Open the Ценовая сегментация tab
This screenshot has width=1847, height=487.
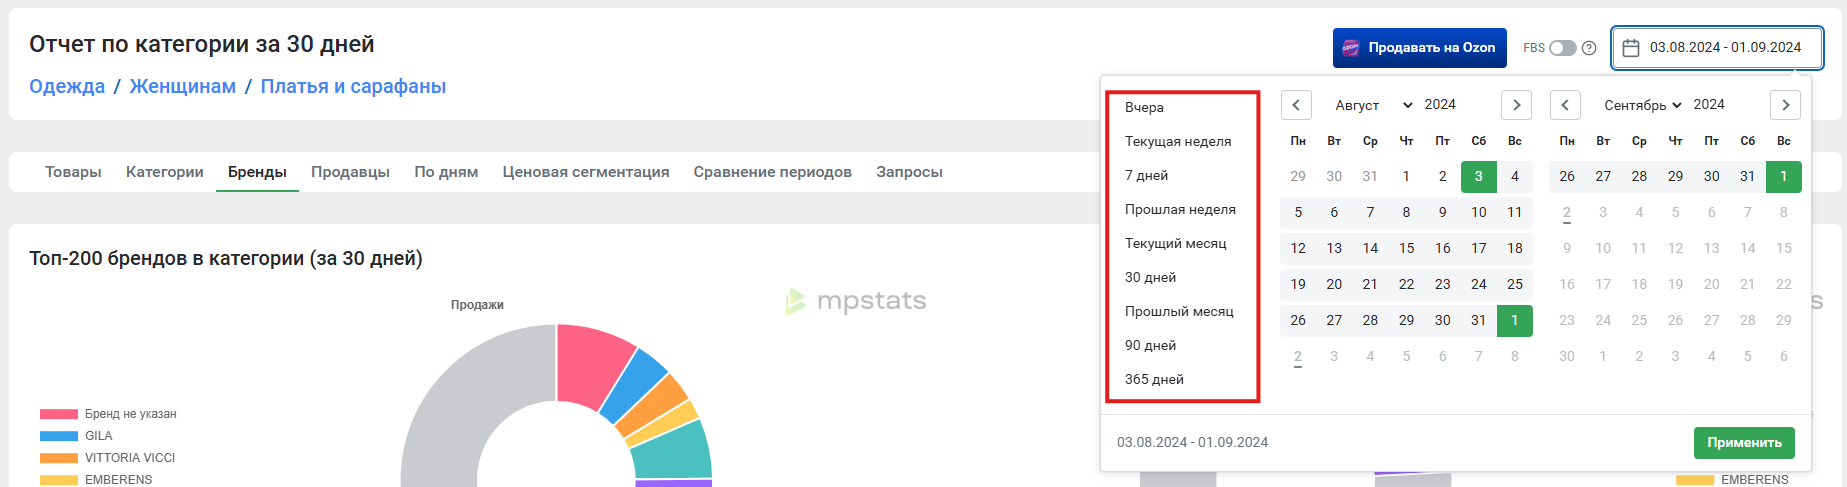point(586,172)
